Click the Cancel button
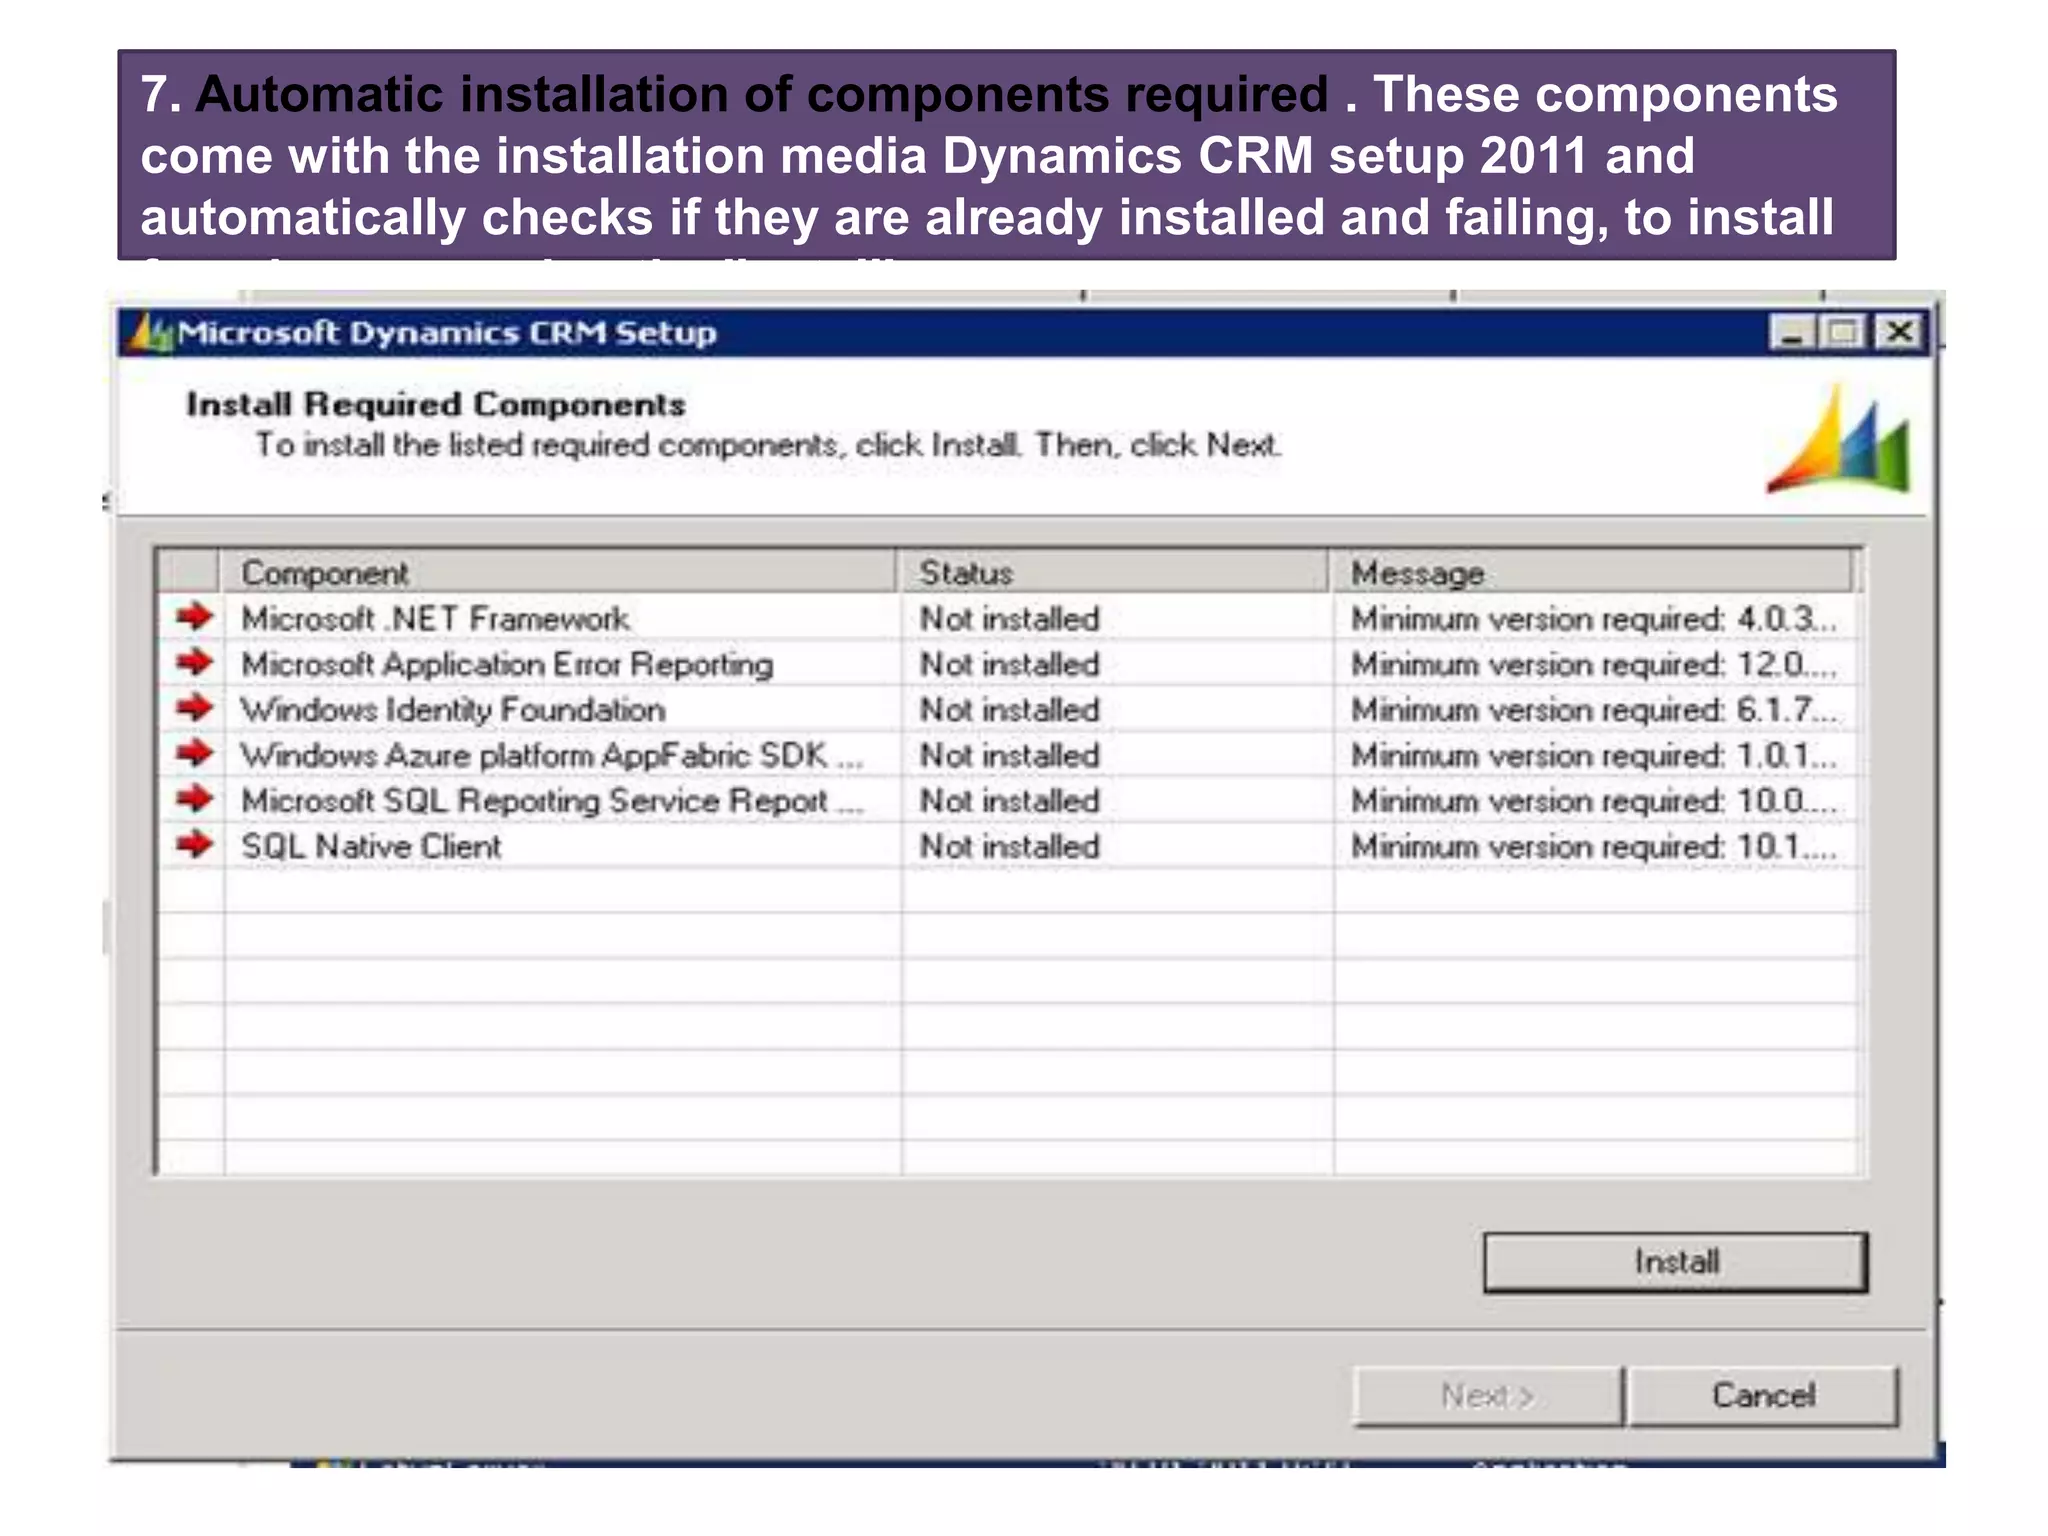Screen dimensions: 2048x1536 click(x=1763, y=1395)
